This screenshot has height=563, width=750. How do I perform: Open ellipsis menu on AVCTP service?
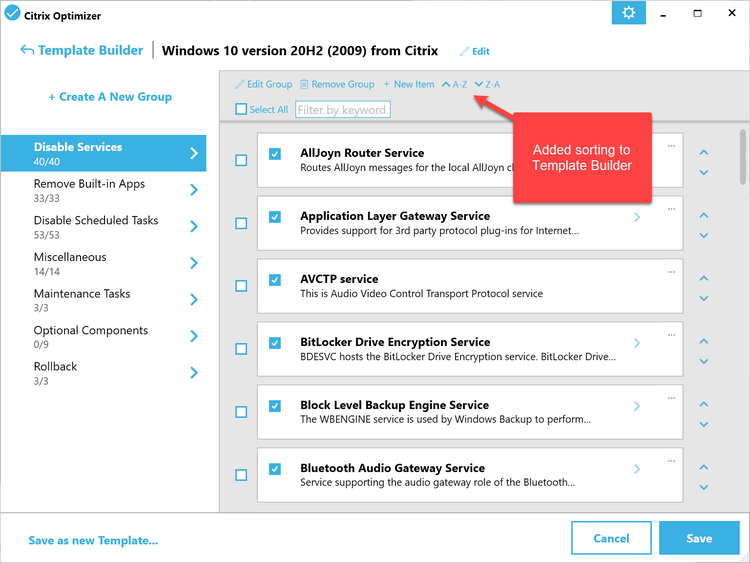(672, 272)
